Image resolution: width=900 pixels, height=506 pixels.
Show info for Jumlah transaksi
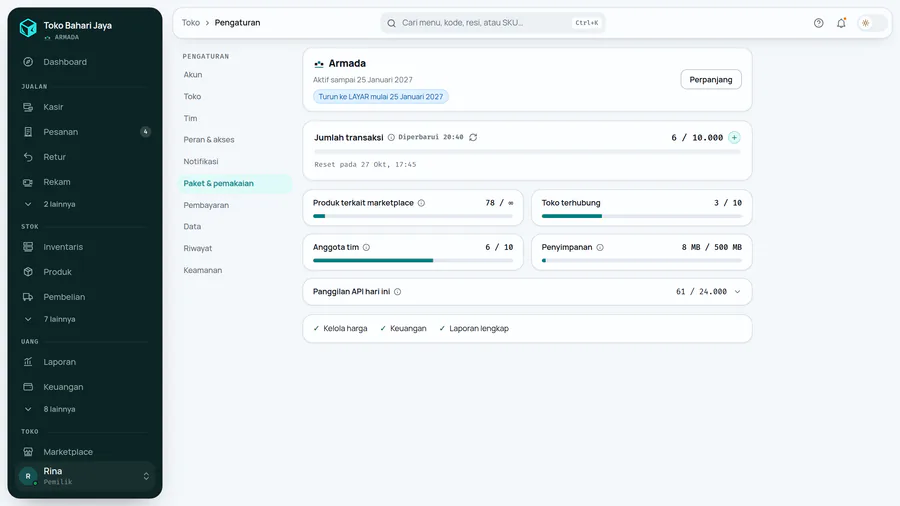391,138
